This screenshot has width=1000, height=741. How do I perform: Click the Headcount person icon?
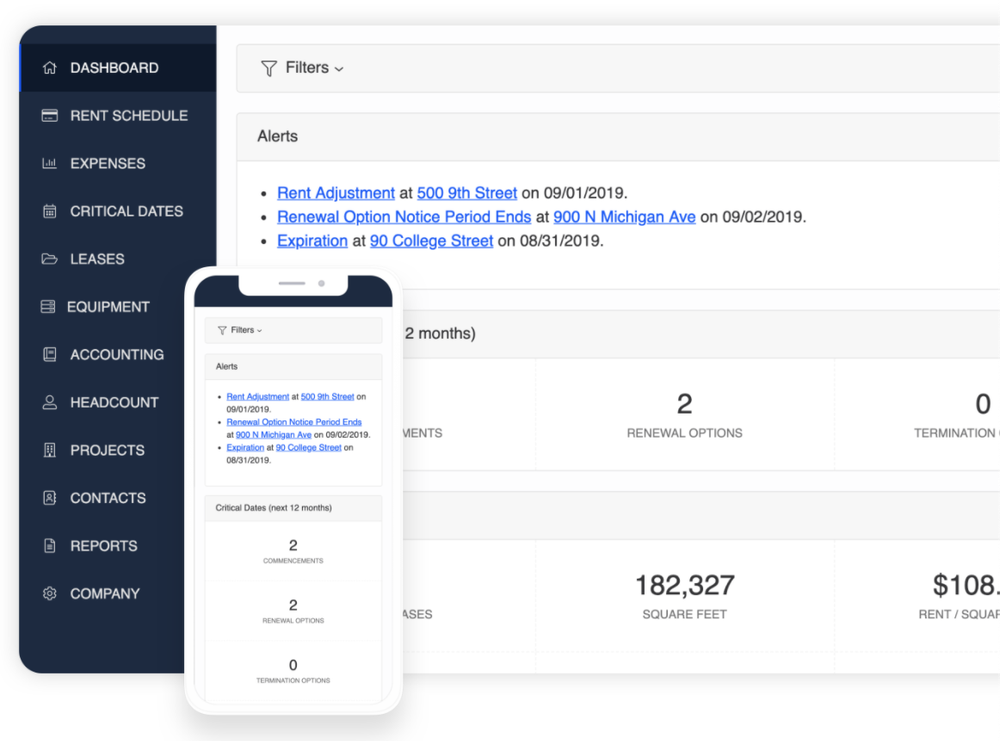coord(49,402)
